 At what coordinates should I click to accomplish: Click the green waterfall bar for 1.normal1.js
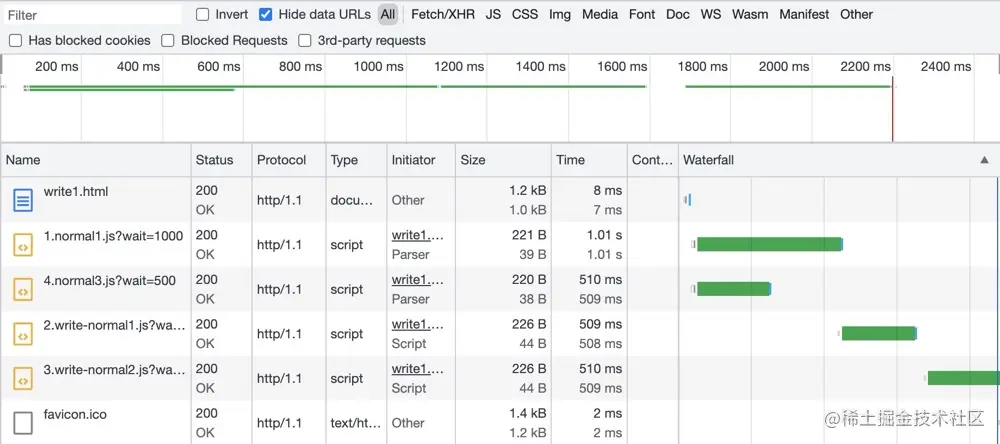coord(768,245)
